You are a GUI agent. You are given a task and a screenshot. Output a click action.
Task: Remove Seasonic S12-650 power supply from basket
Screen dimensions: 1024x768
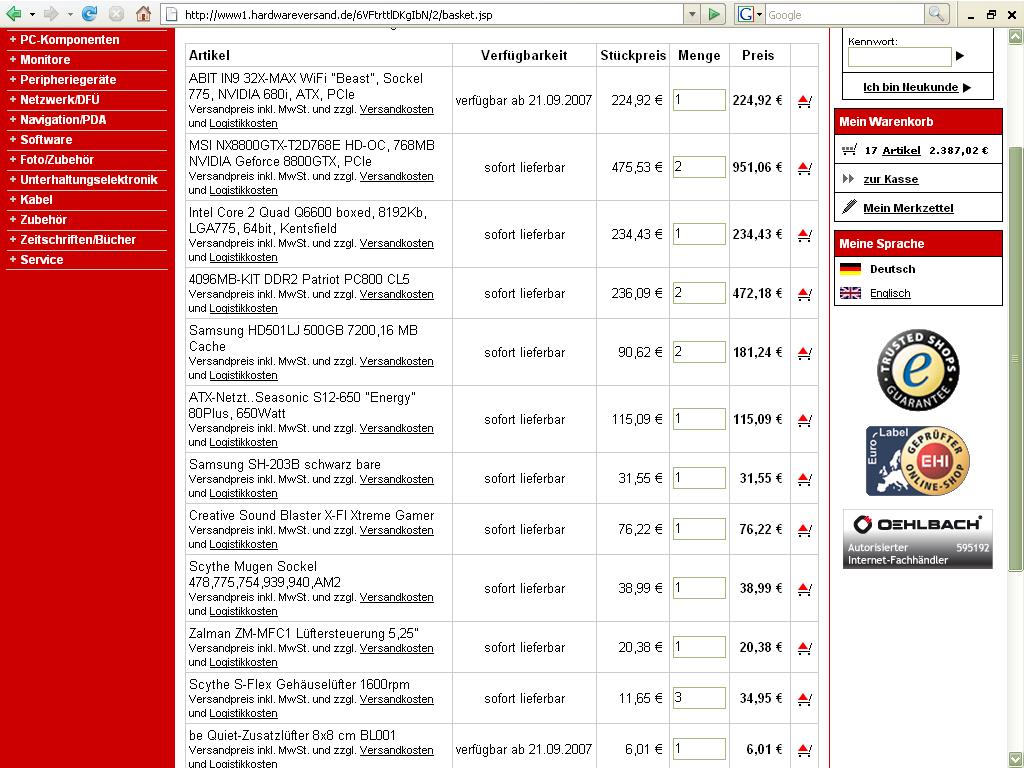click(805, 420)
